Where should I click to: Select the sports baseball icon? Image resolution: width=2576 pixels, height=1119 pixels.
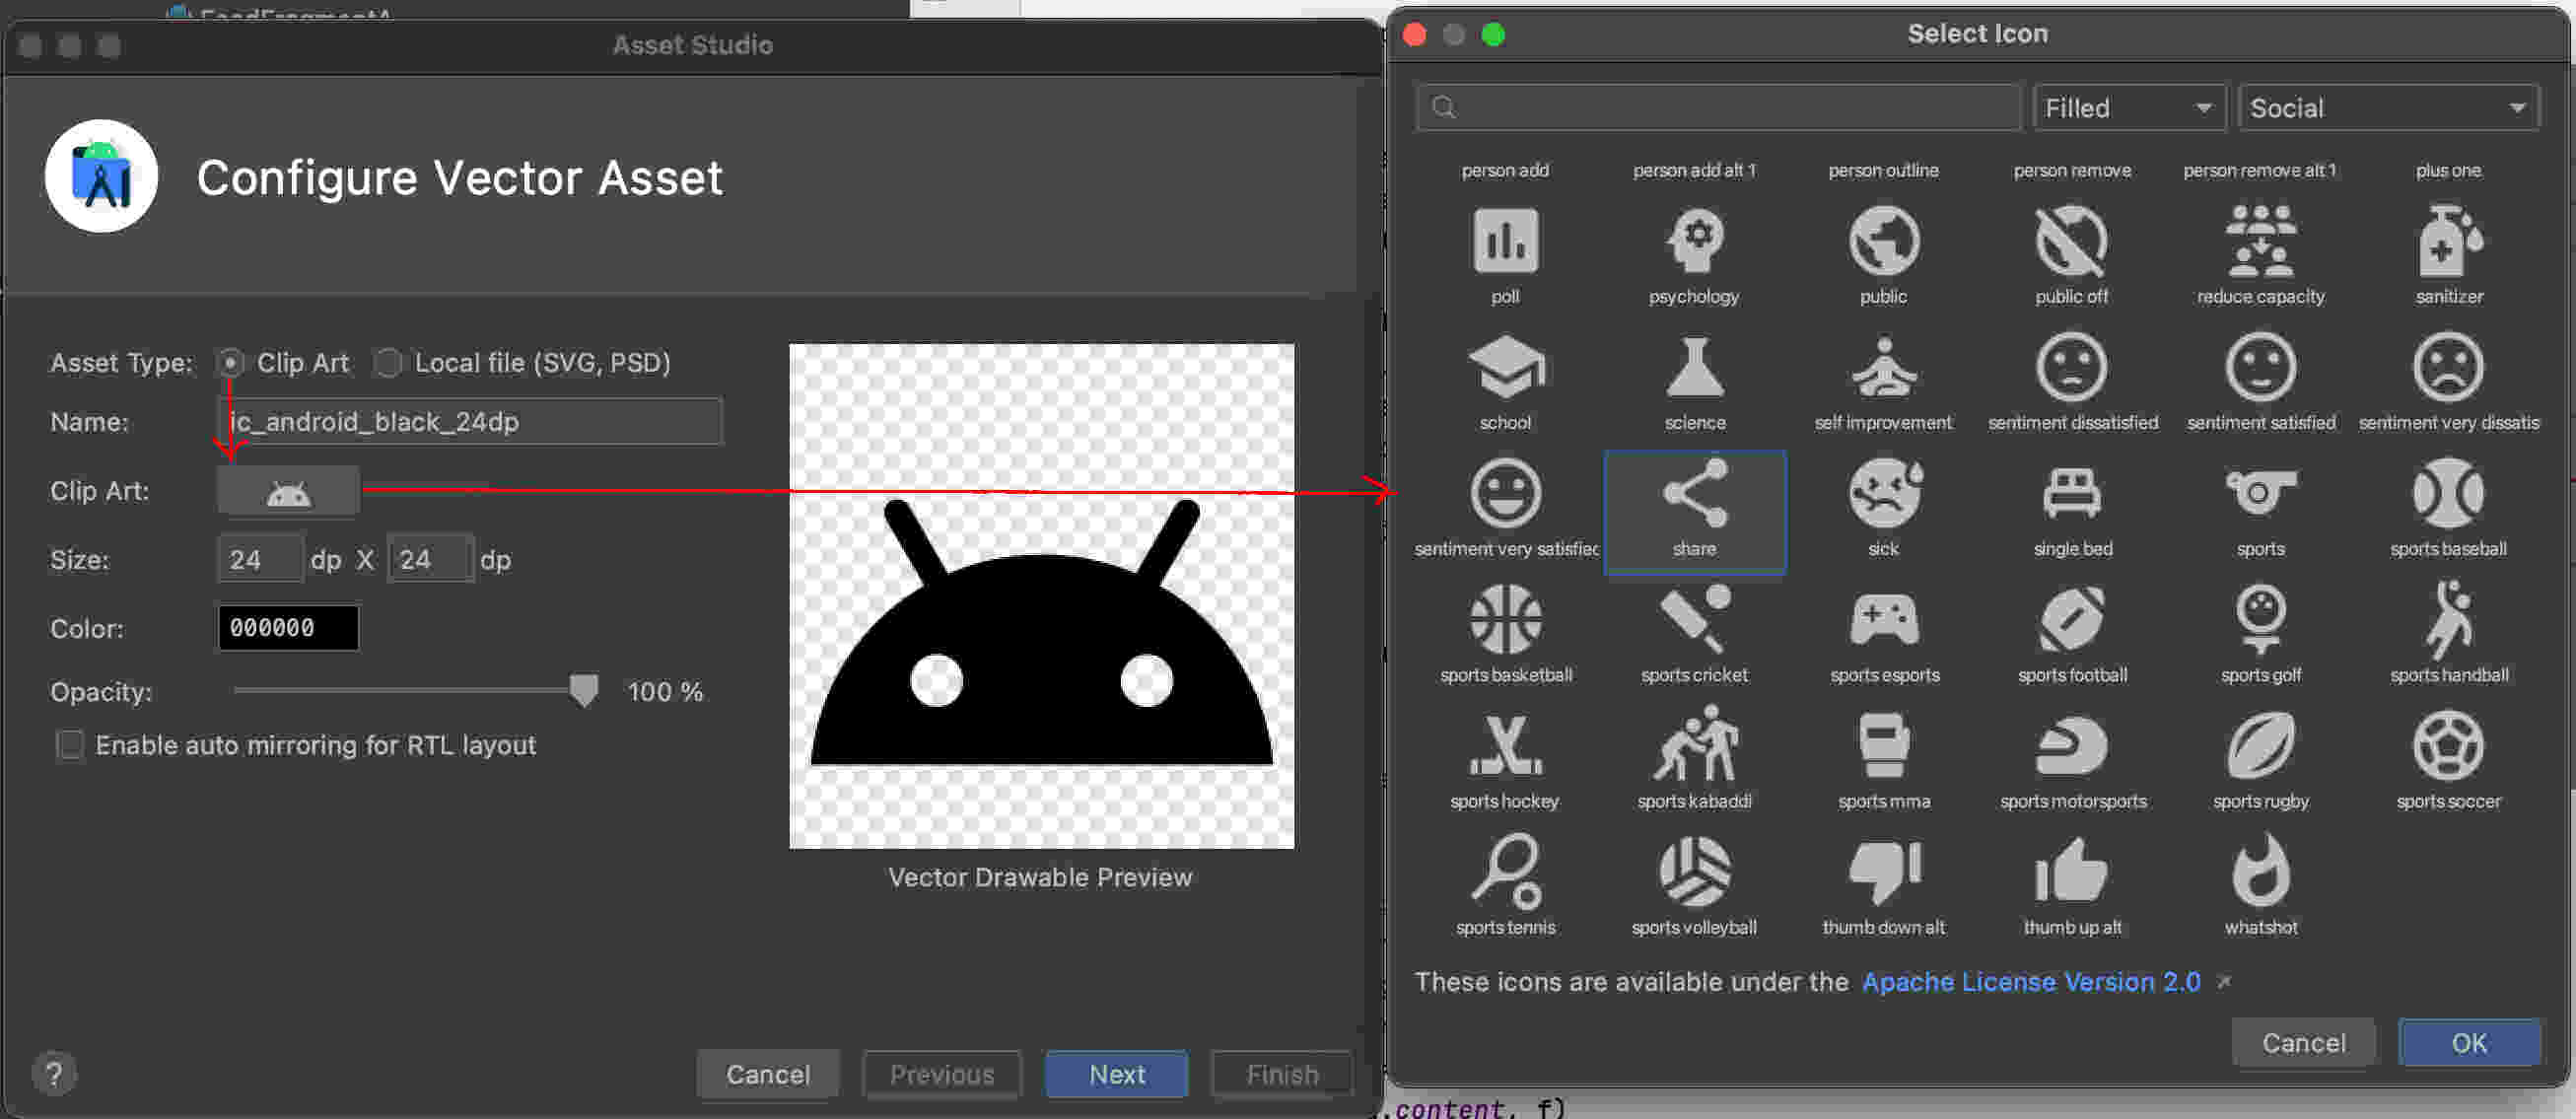[2448, 493]
